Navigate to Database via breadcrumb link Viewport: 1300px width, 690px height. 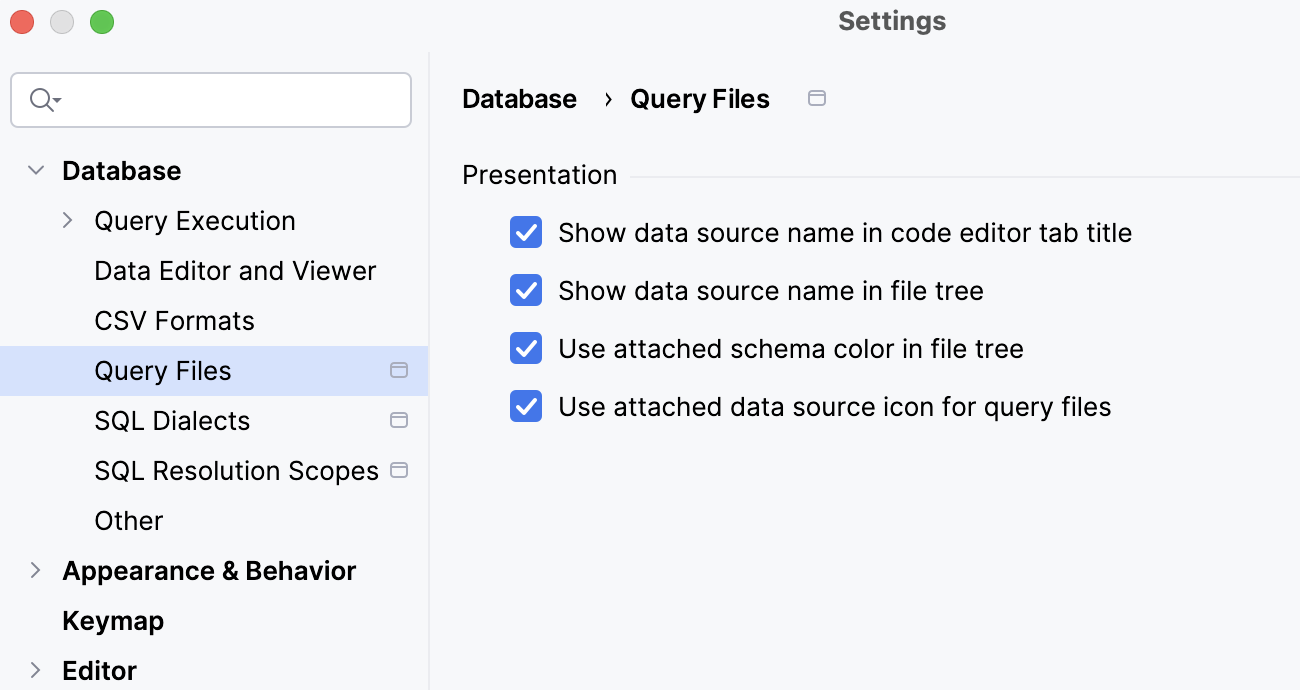click(519, 98)
